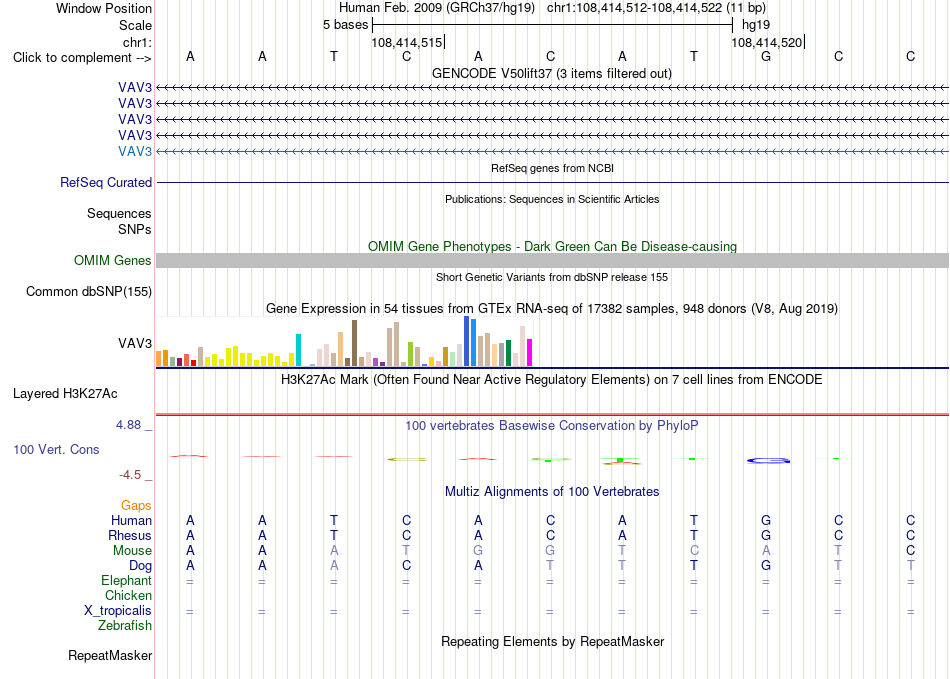950x679 pixels.
Task: Click the 'Elephant' species label
Action: tap(126, 580)
